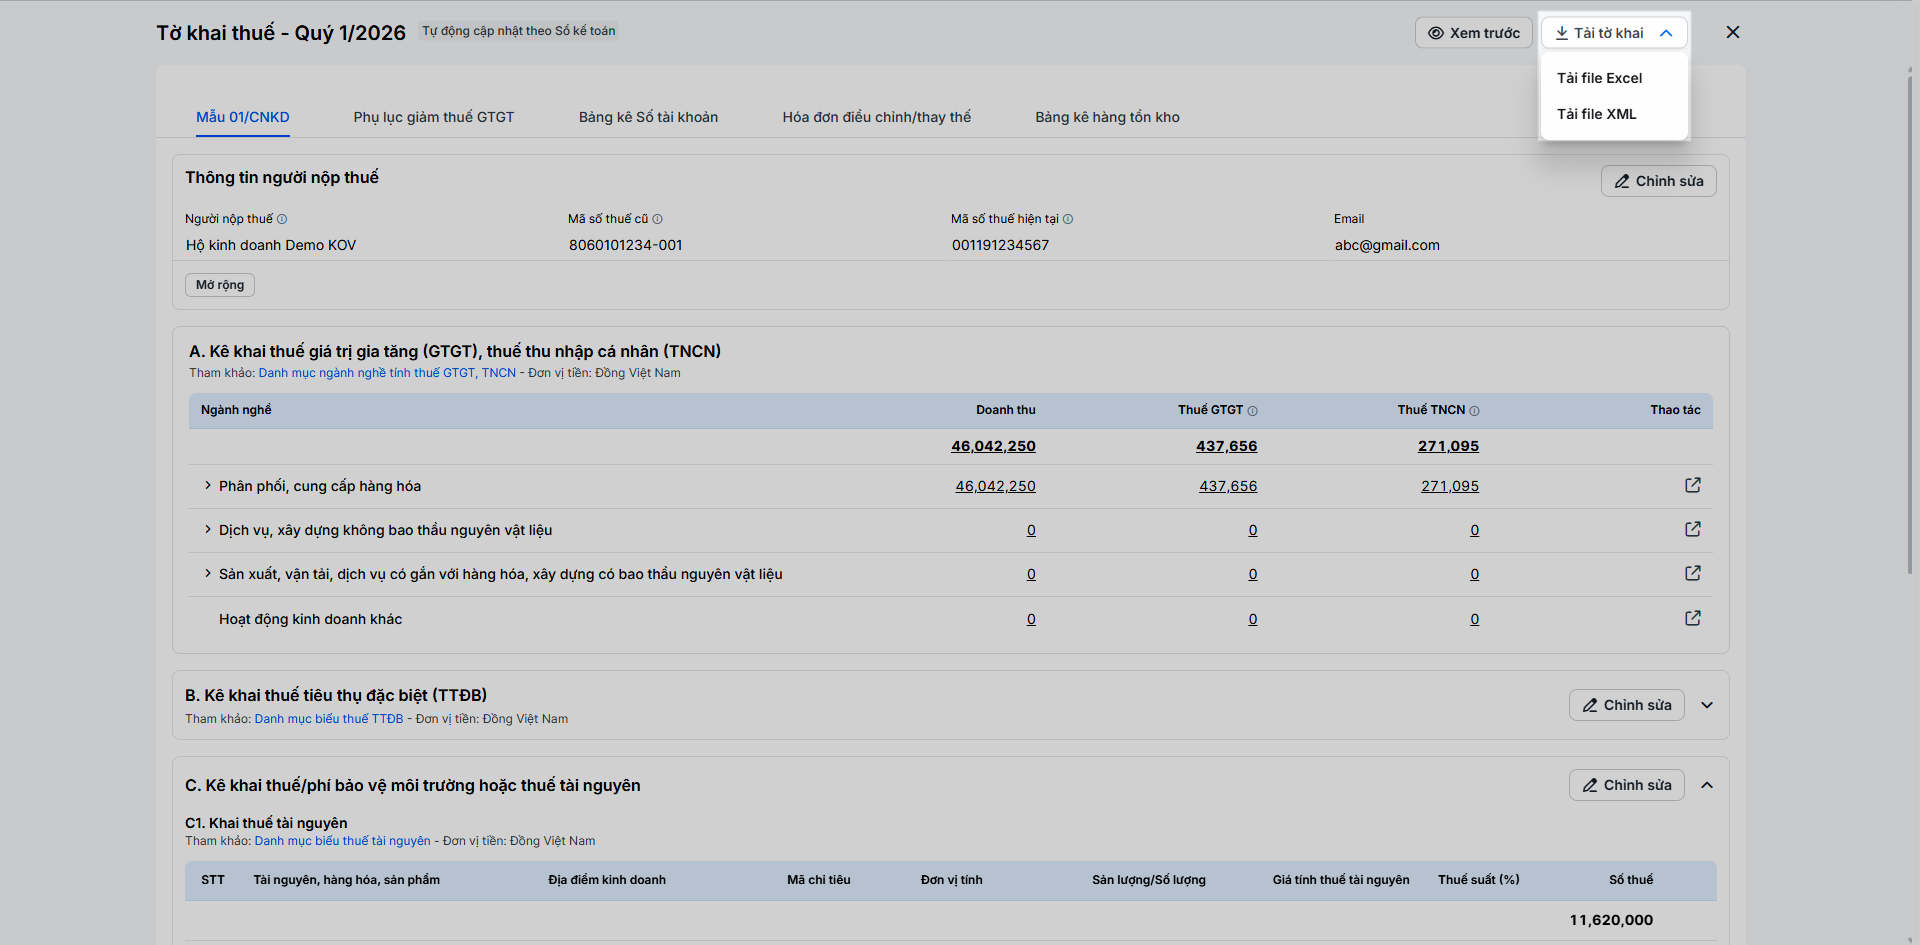Viewport: 1920px width, 945px height.
Task: Expand section B TTĐB with chevron
Action: (x=1707, y=705)
